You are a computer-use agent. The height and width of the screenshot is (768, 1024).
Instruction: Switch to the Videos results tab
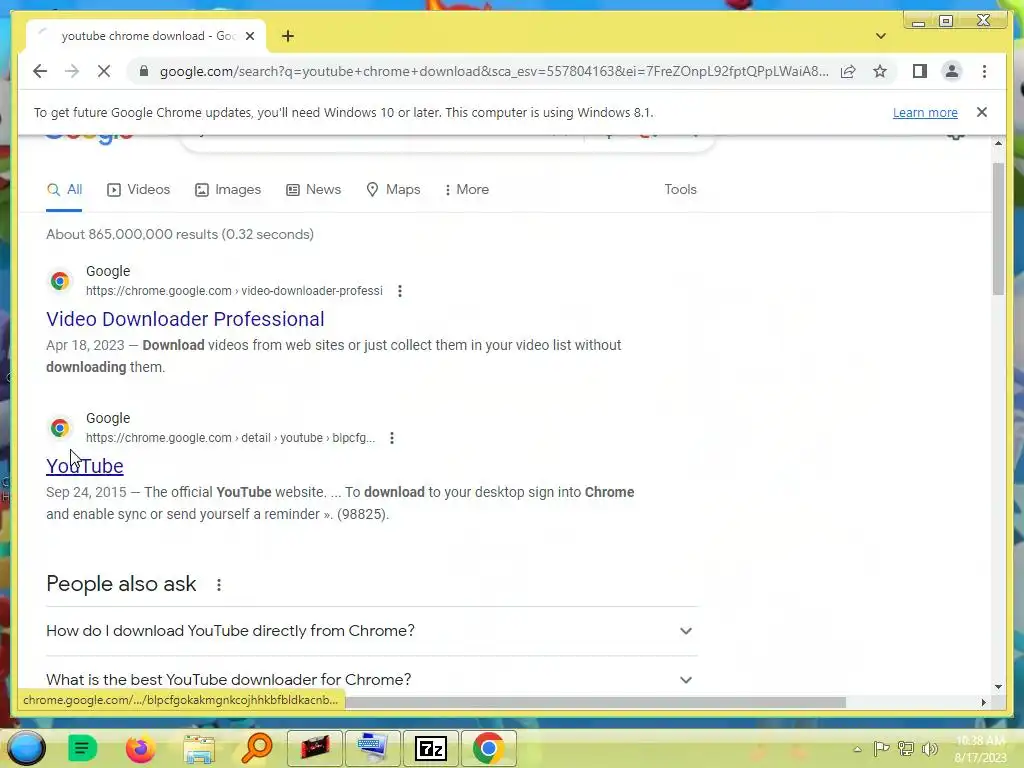click(x=138, y=190)
